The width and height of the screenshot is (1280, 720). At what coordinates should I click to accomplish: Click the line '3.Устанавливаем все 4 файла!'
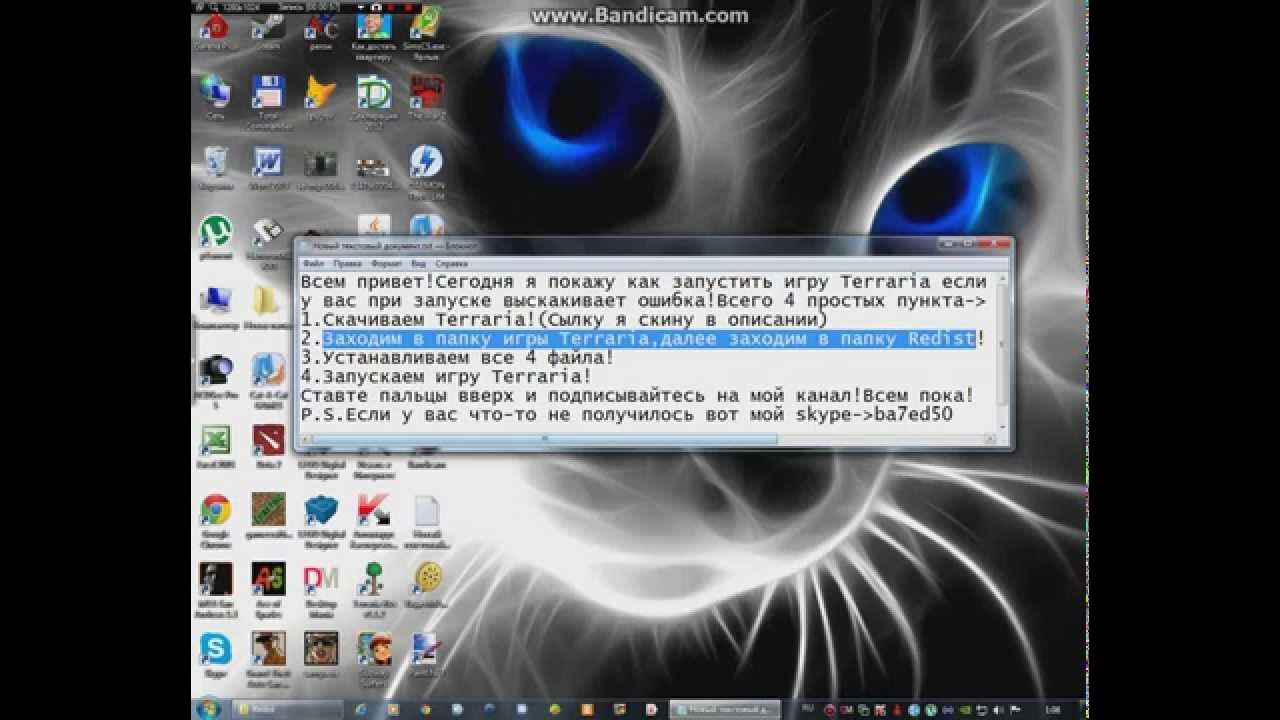coord(458,358)
